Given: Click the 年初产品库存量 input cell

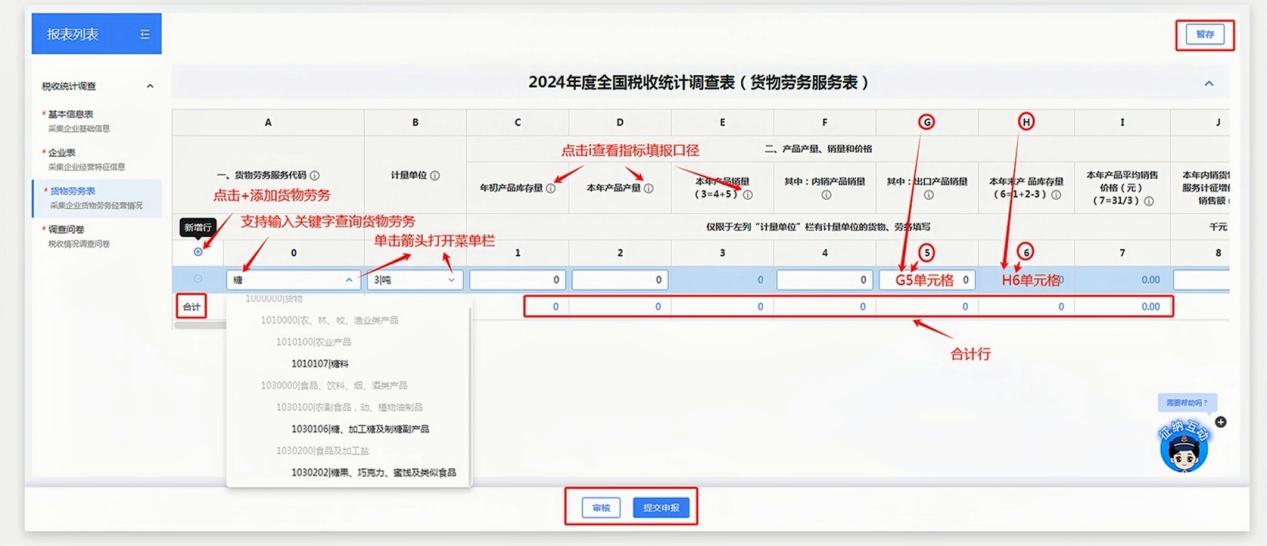Looking at the screenshot, I should coord(517,280).
